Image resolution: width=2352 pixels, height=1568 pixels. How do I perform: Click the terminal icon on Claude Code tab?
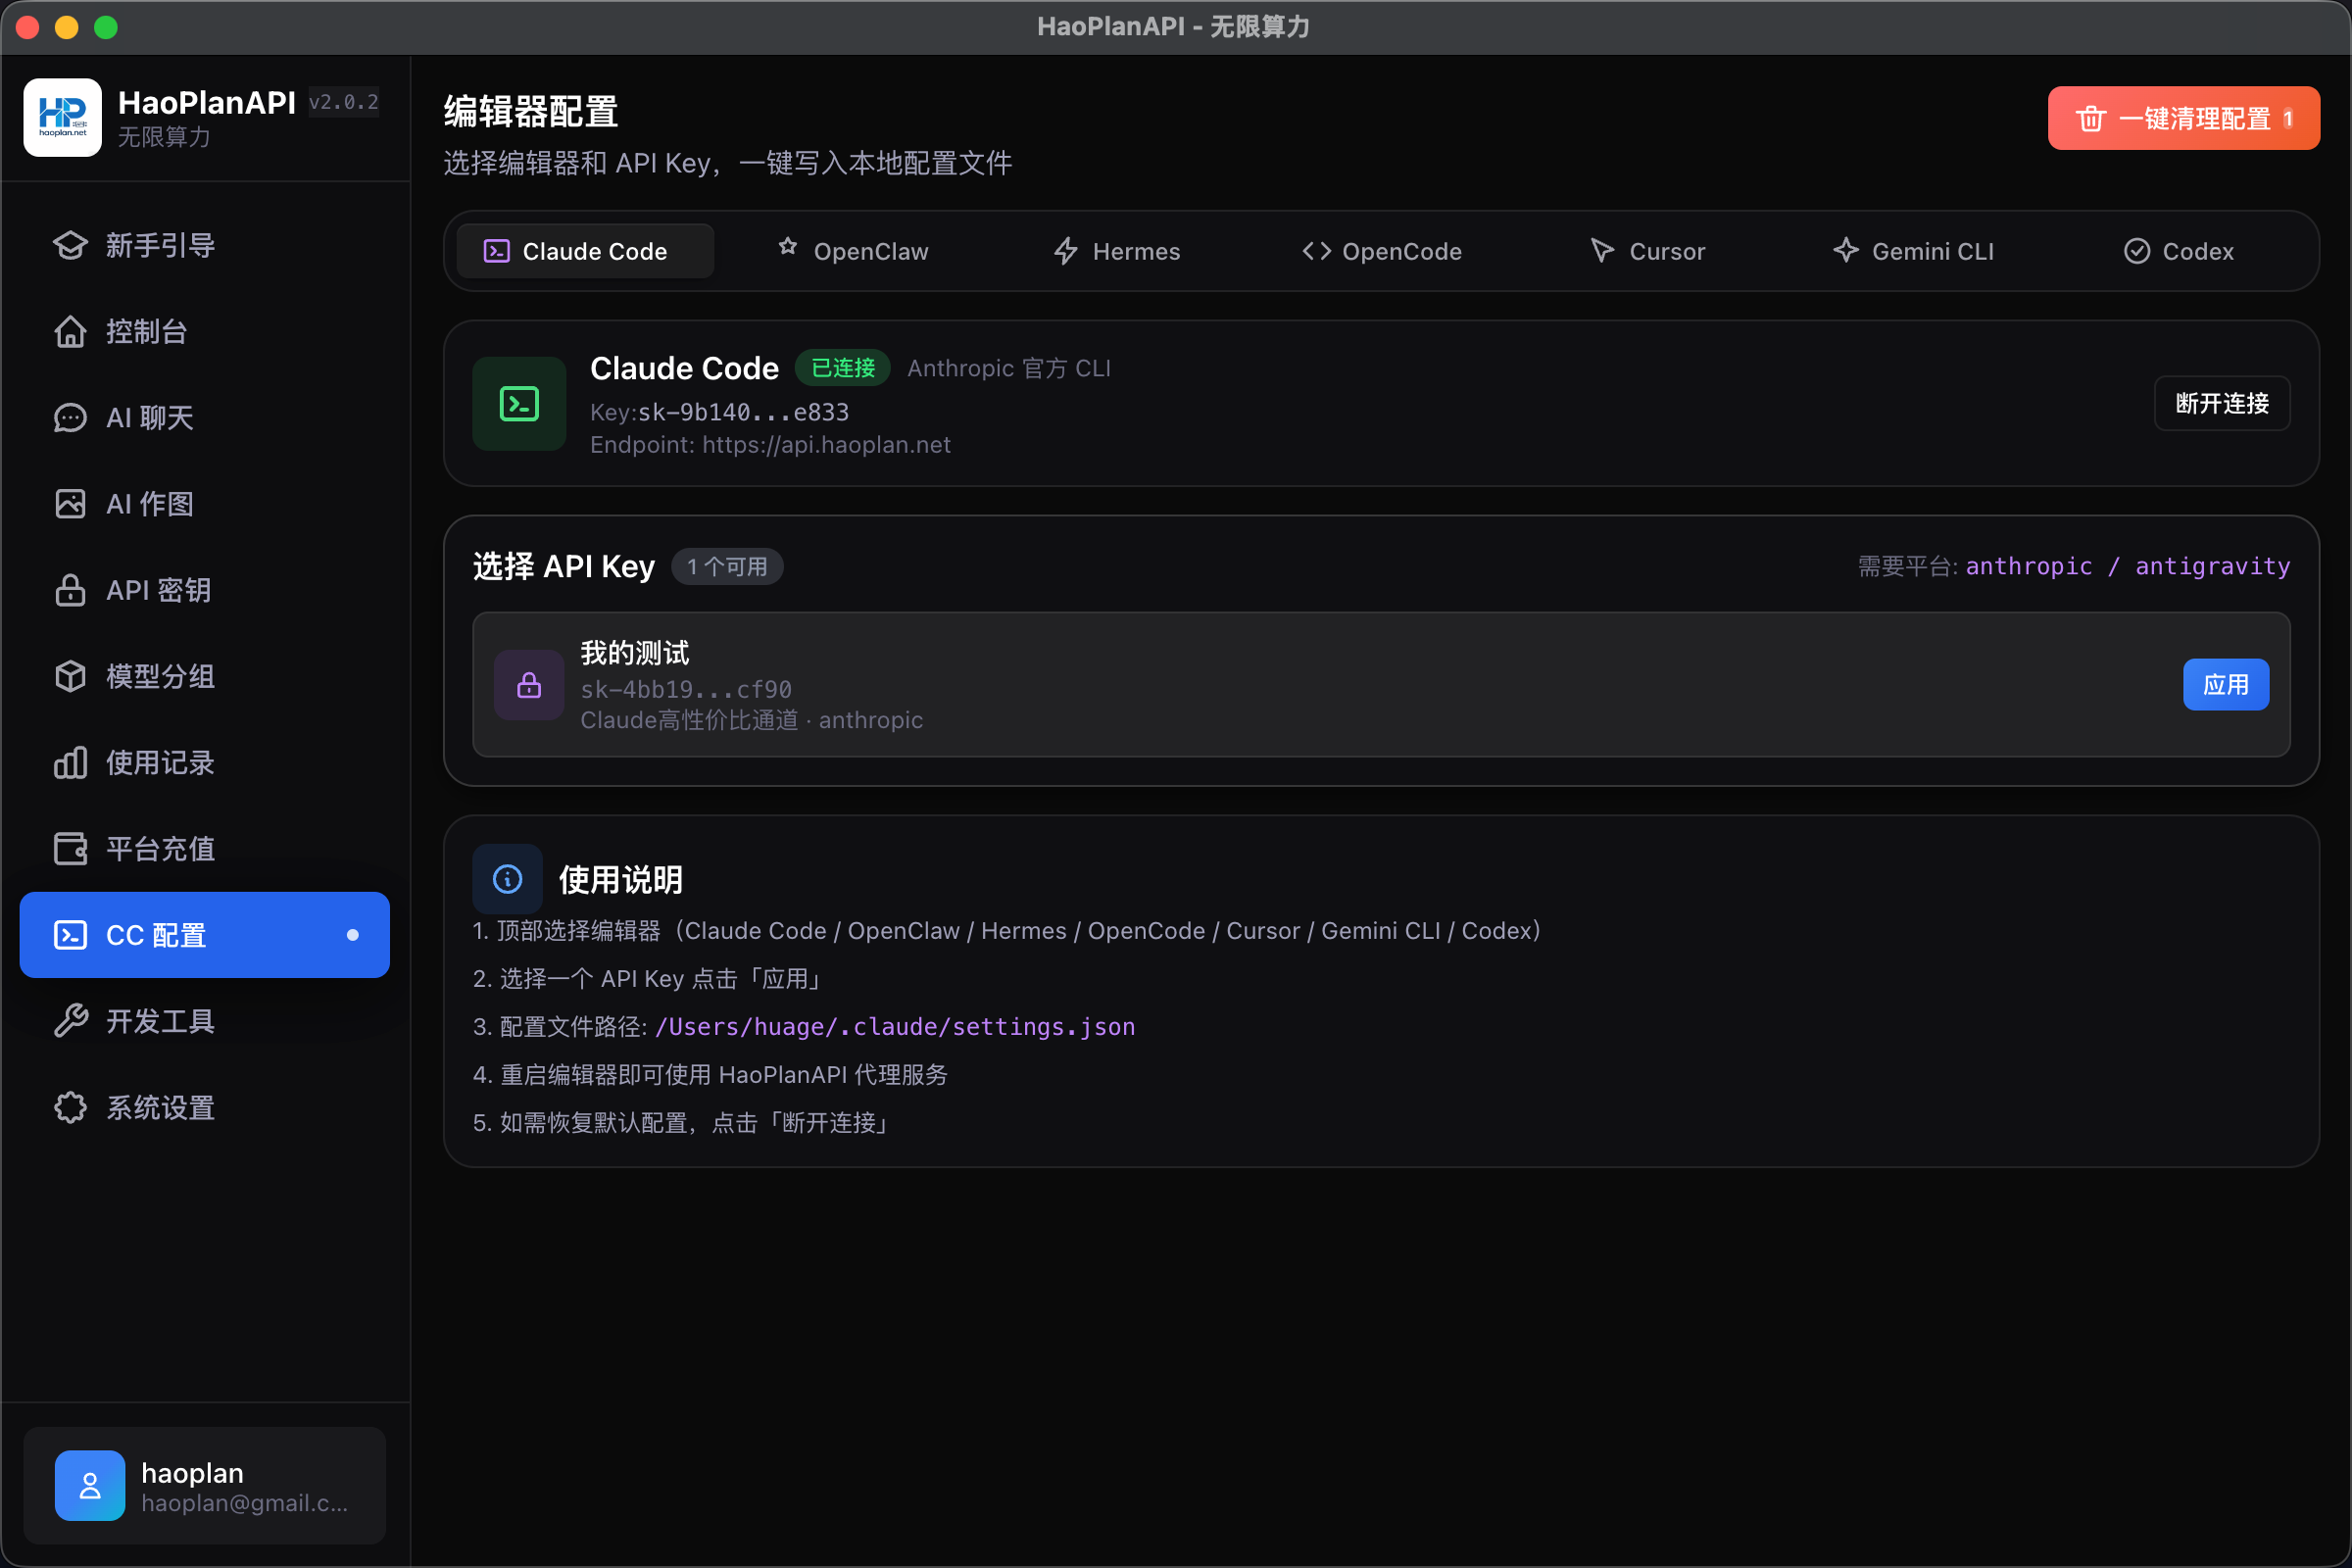pyautogui.click(x=497, y=251)
